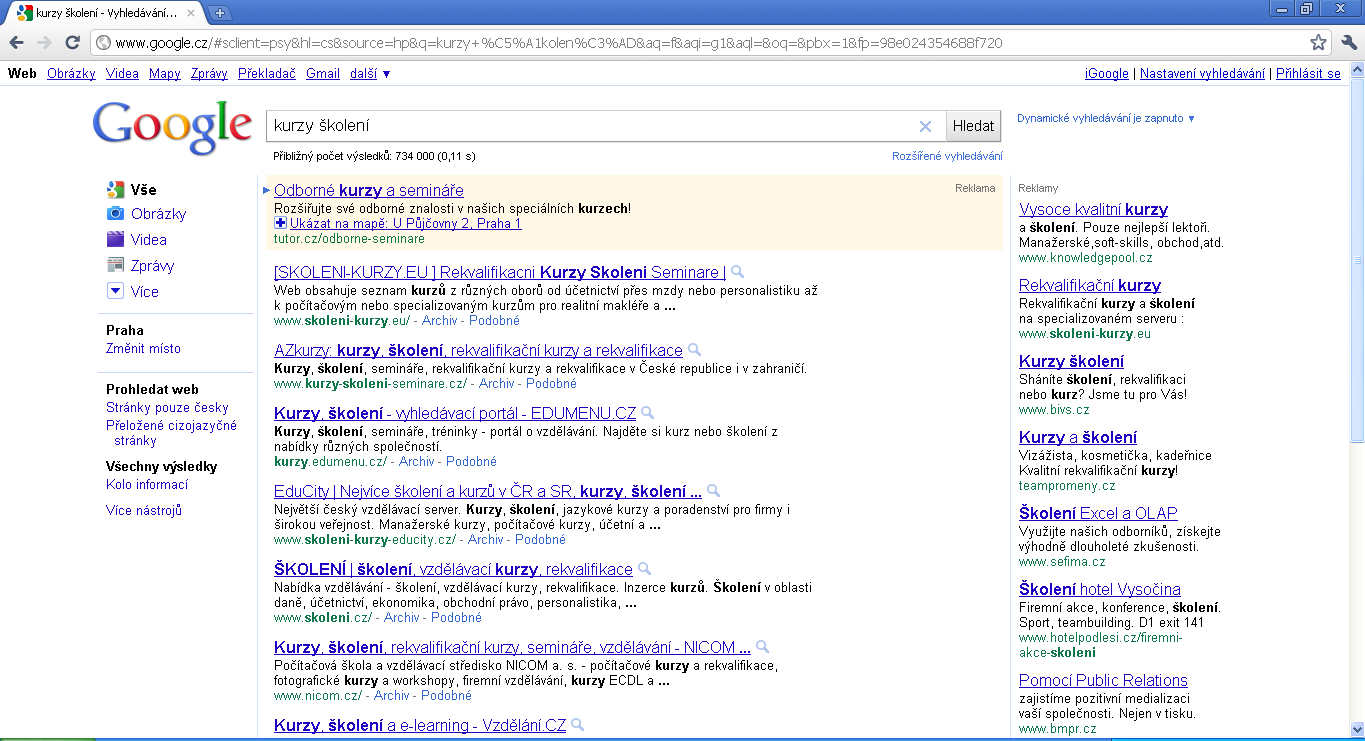Click Změnit místo link
The image size is (1365, 741).
(143, 348)
